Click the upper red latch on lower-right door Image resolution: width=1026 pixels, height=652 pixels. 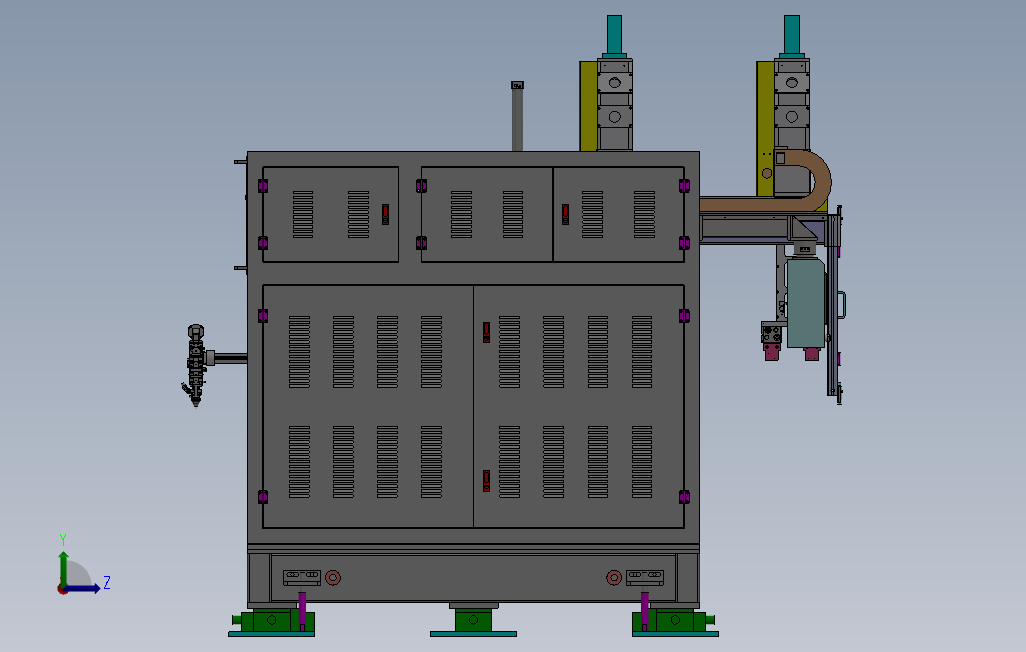pos(486,332)
